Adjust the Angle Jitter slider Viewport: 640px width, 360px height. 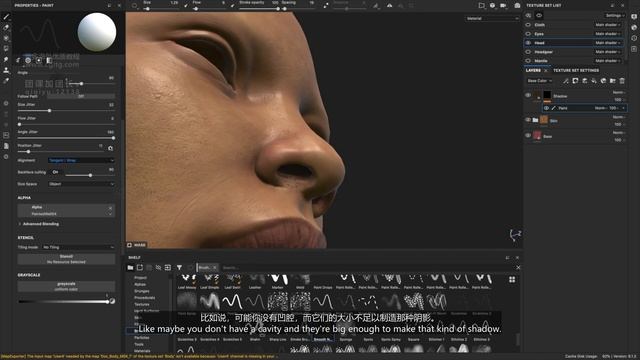coord(66,138)
